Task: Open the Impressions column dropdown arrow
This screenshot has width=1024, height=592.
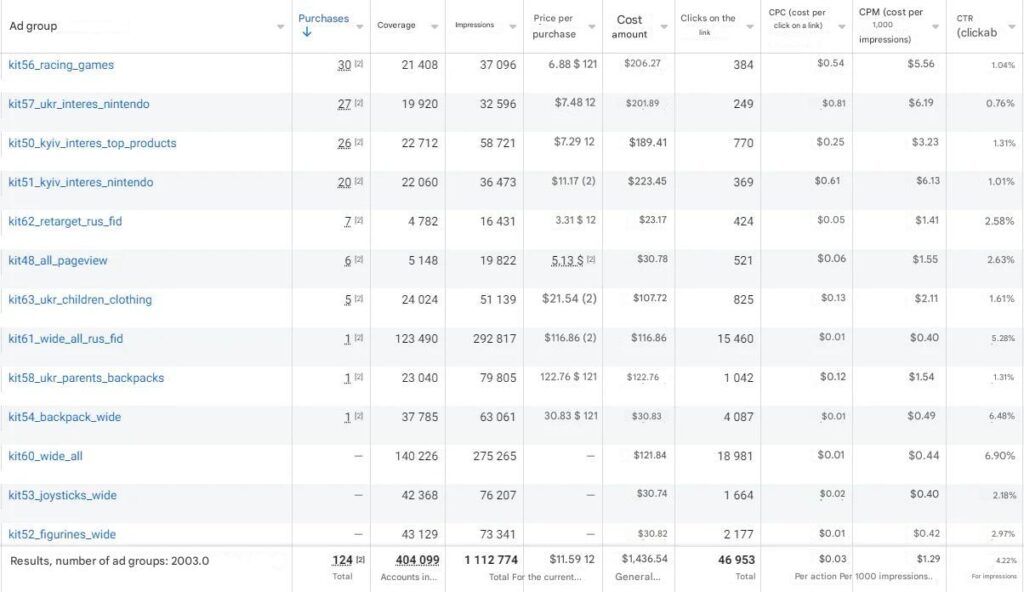Action: click(512, 27)
